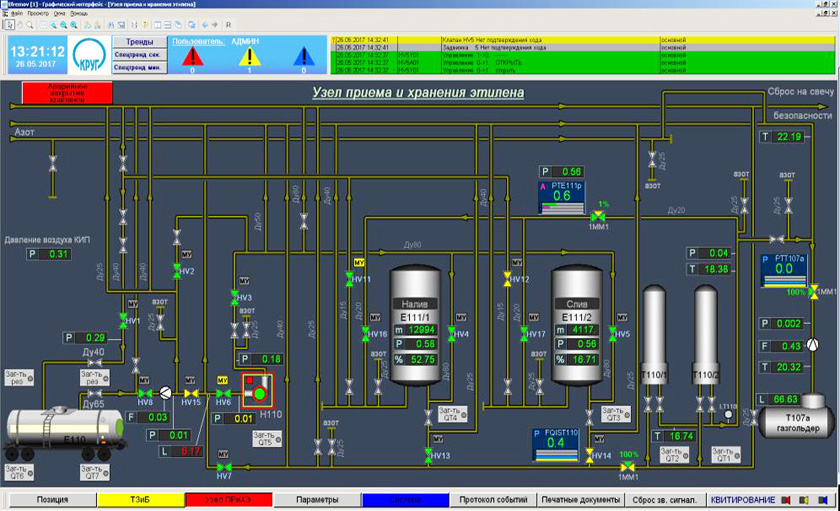
Task: Click the Пользователь link
Action: [x=198, y=41]
